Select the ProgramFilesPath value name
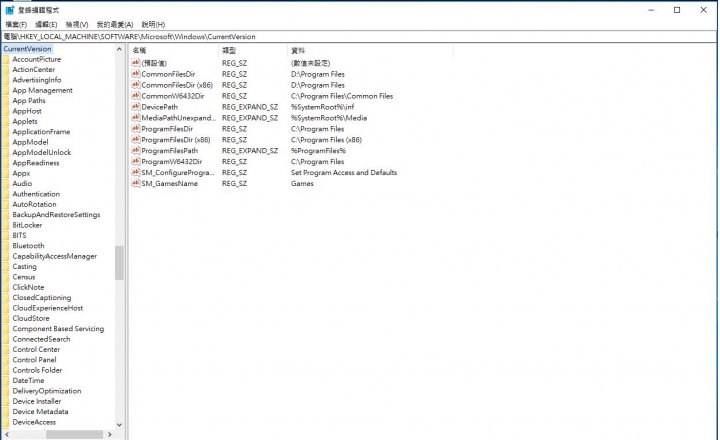The image size is (720, 440). [x=169, y=151]
